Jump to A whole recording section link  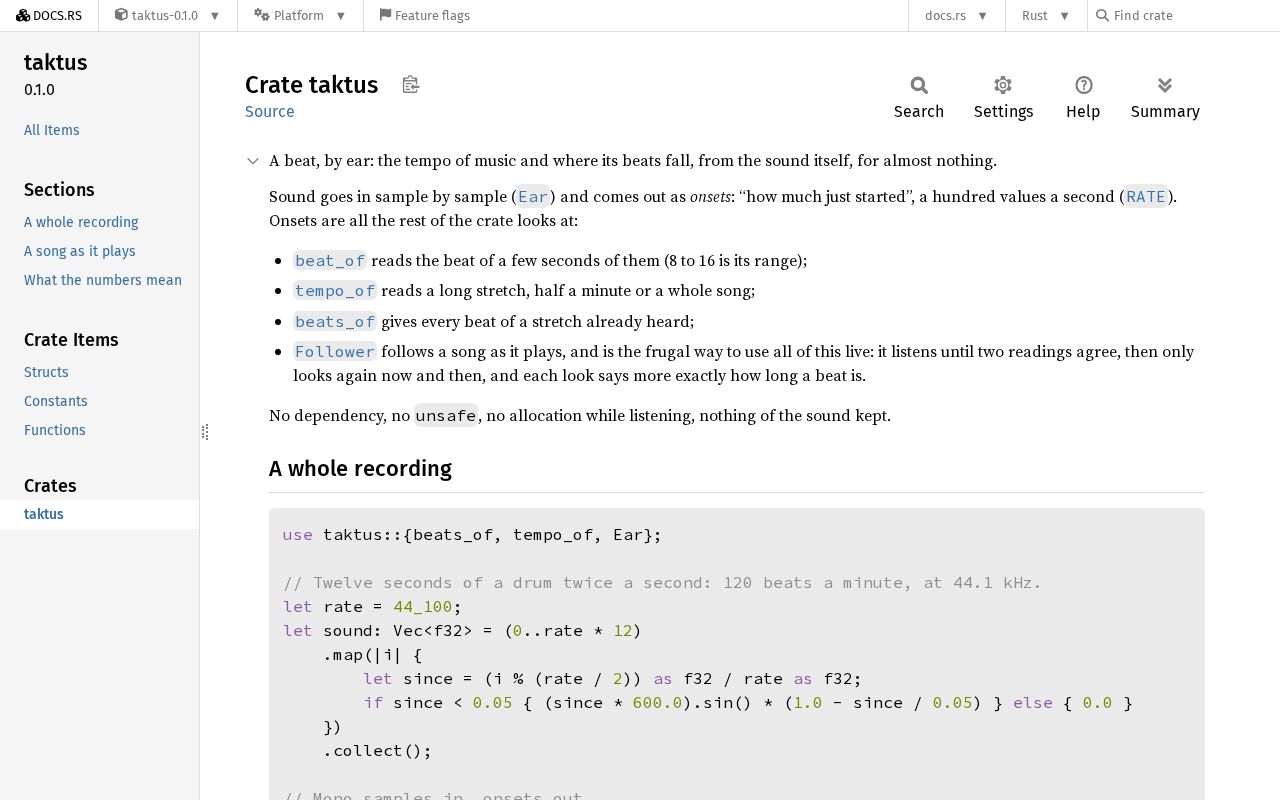[81, 222]
